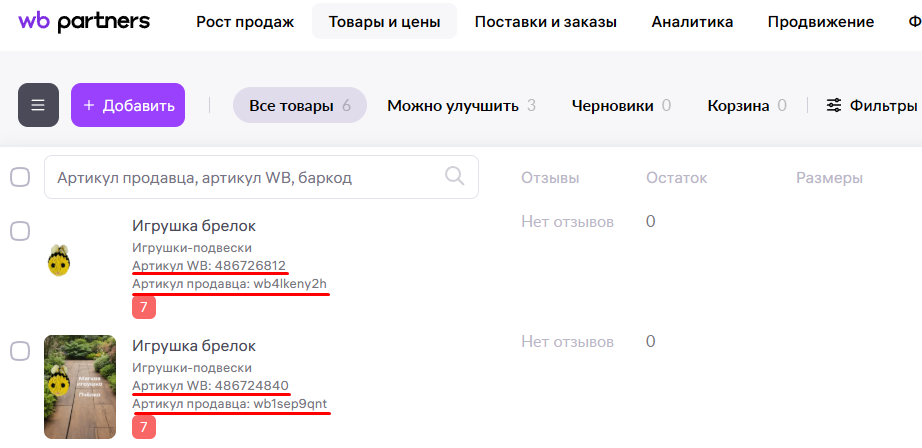Expand the Аналитика menu
Image resolution: width=922 pixels, height=448 pixels.
point(692,22)
